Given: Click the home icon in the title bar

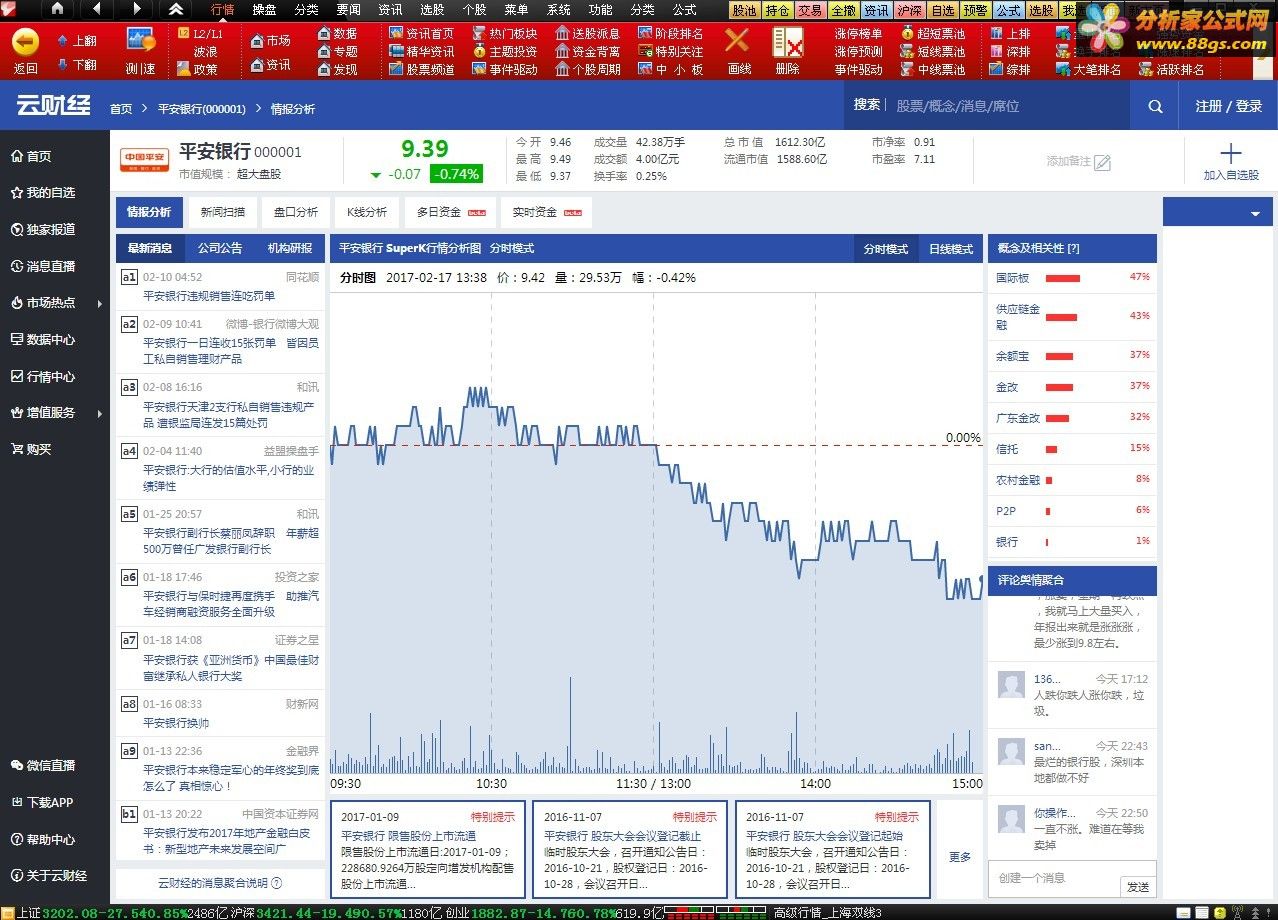Looking at the screenshot, I should tap(57, 9).
